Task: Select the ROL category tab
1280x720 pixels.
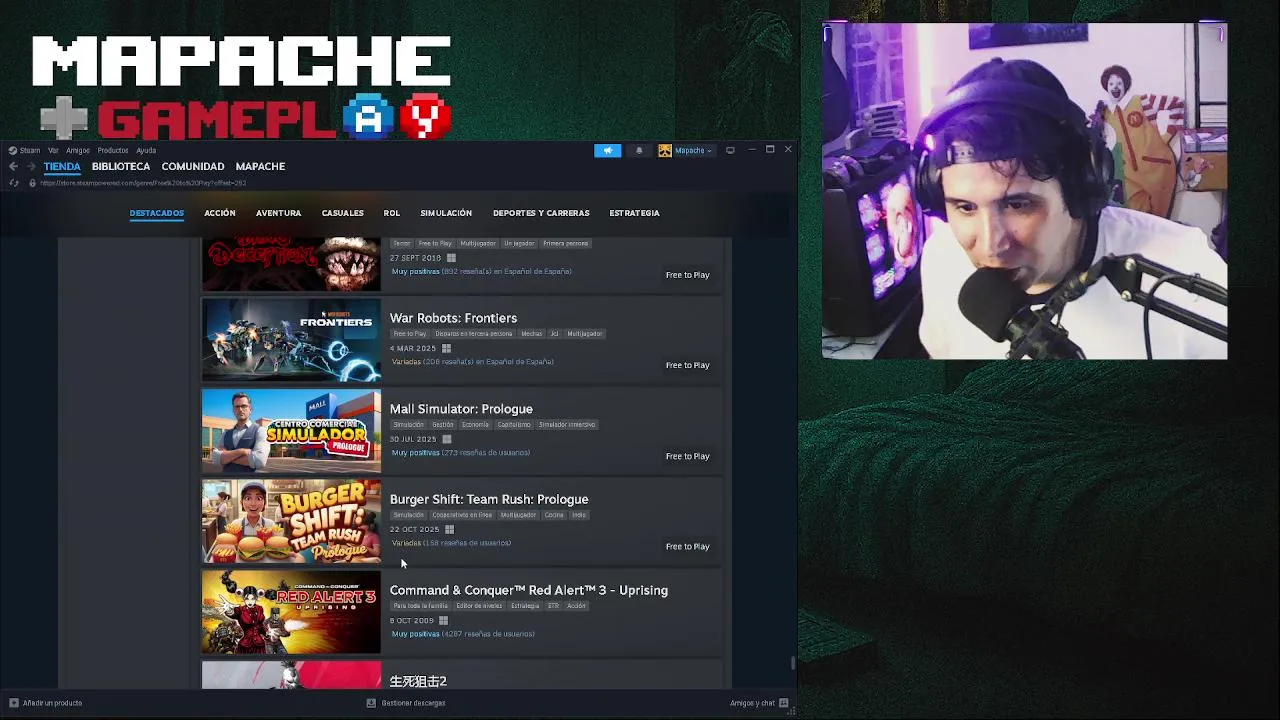Action: [392, 213]
